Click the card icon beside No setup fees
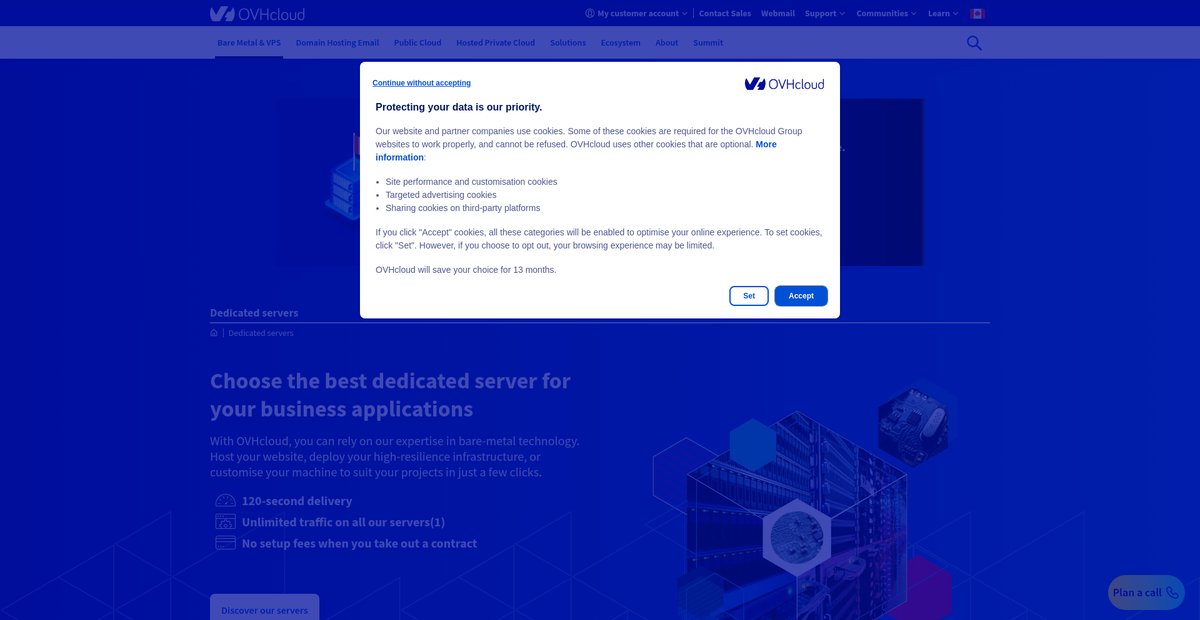The width and height of the screenshot is (1200, 620). click(x=225, y=543)
